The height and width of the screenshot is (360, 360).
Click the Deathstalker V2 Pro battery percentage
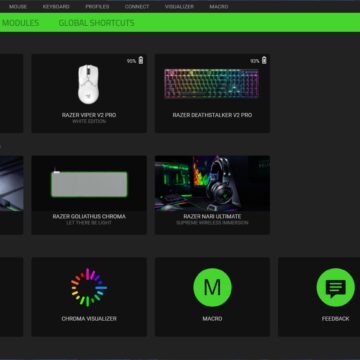(255, 61)
